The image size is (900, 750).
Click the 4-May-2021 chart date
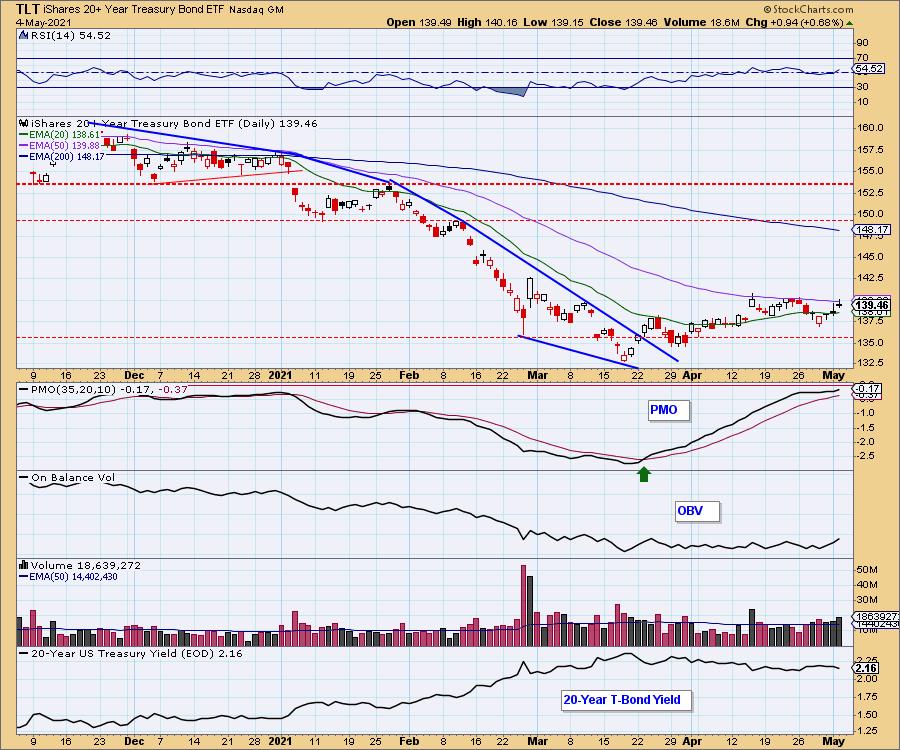[x=43, y=22]
